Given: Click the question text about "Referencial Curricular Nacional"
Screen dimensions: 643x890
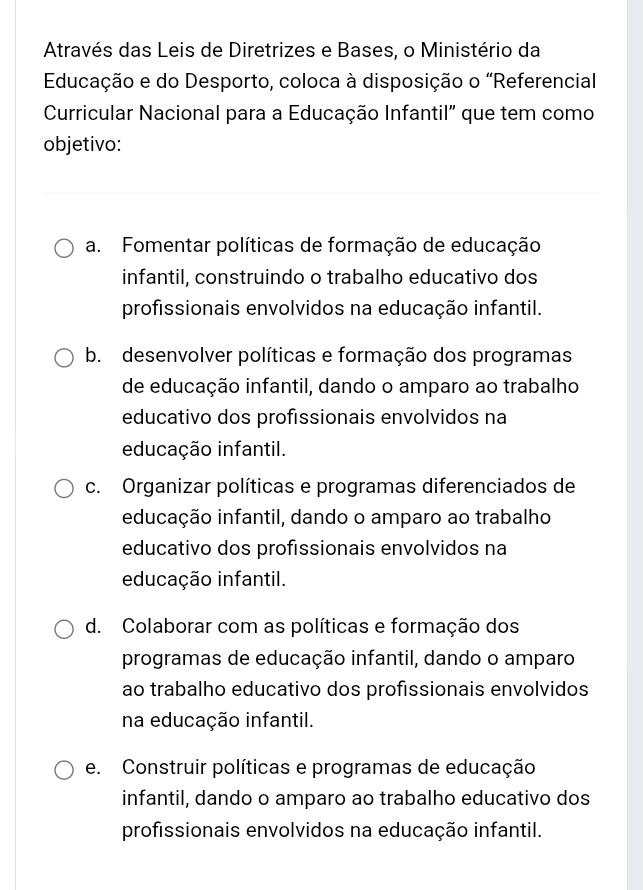Looking at the screenshot, I should [x=320, y=97].
